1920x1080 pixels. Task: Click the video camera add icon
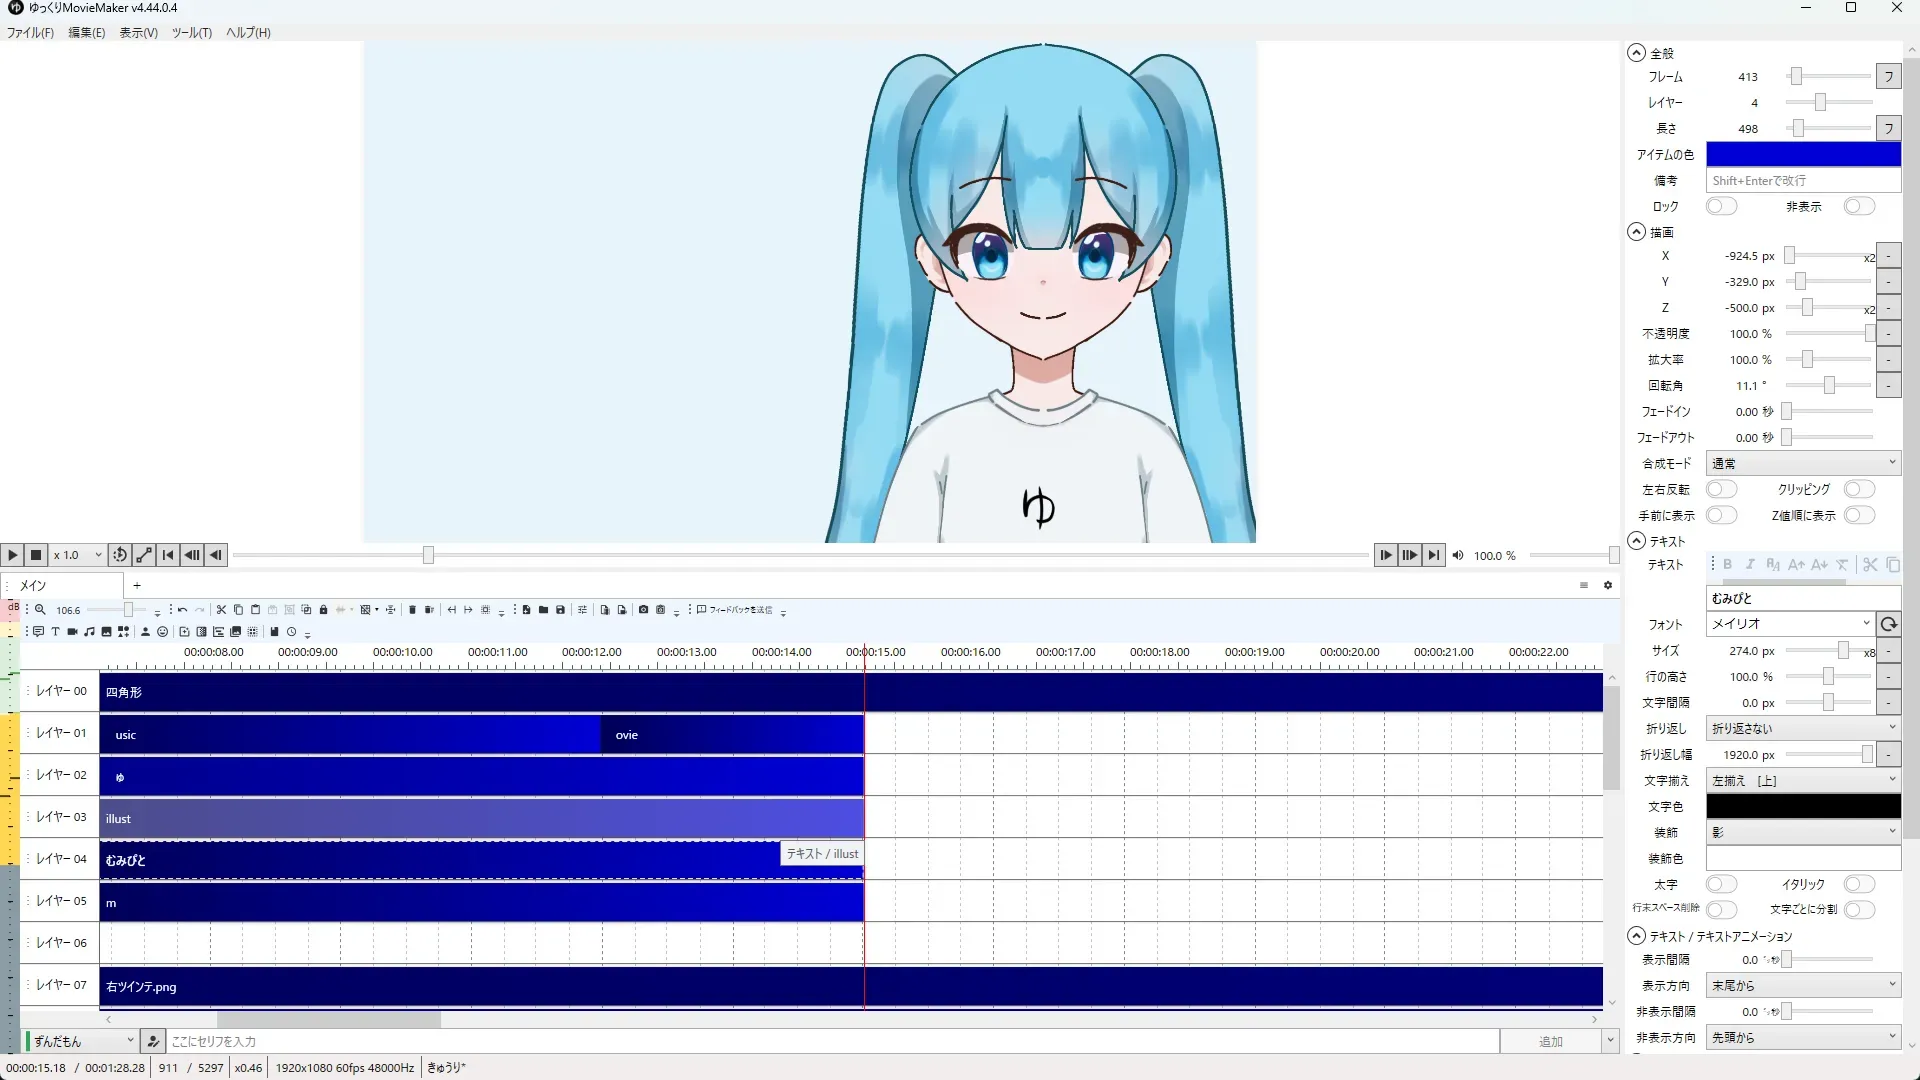72,632
